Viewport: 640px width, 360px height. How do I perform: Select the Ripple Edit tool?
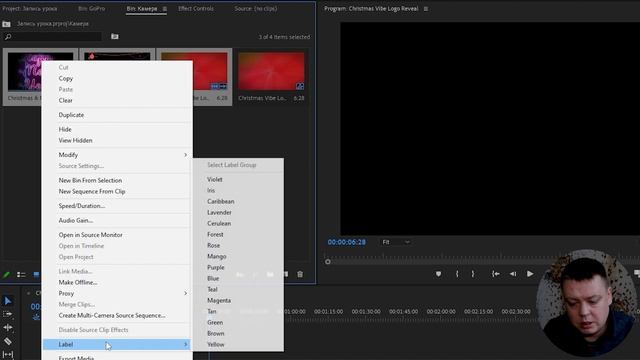[8, 327]
